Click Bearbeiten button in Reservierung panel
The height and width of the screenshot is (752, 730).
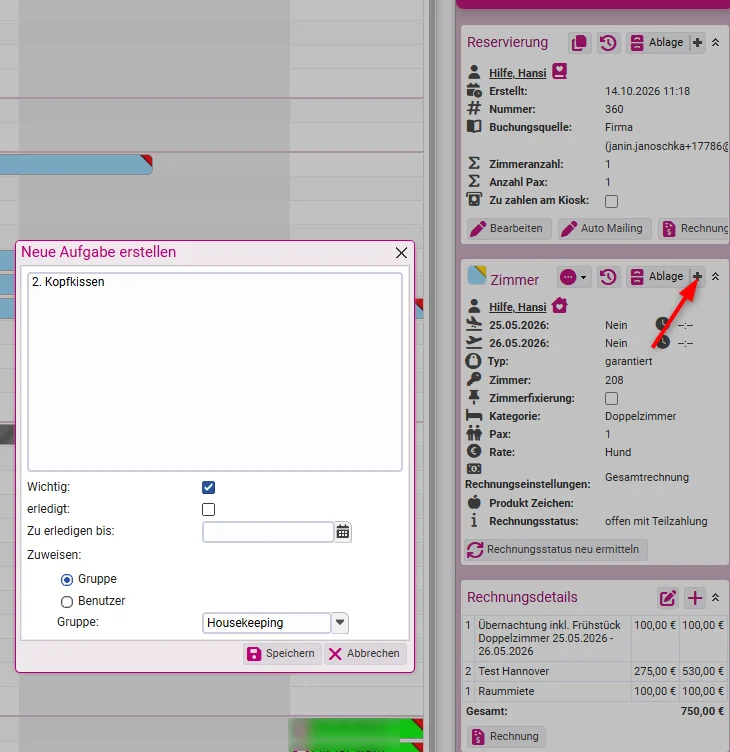(509, 228)
